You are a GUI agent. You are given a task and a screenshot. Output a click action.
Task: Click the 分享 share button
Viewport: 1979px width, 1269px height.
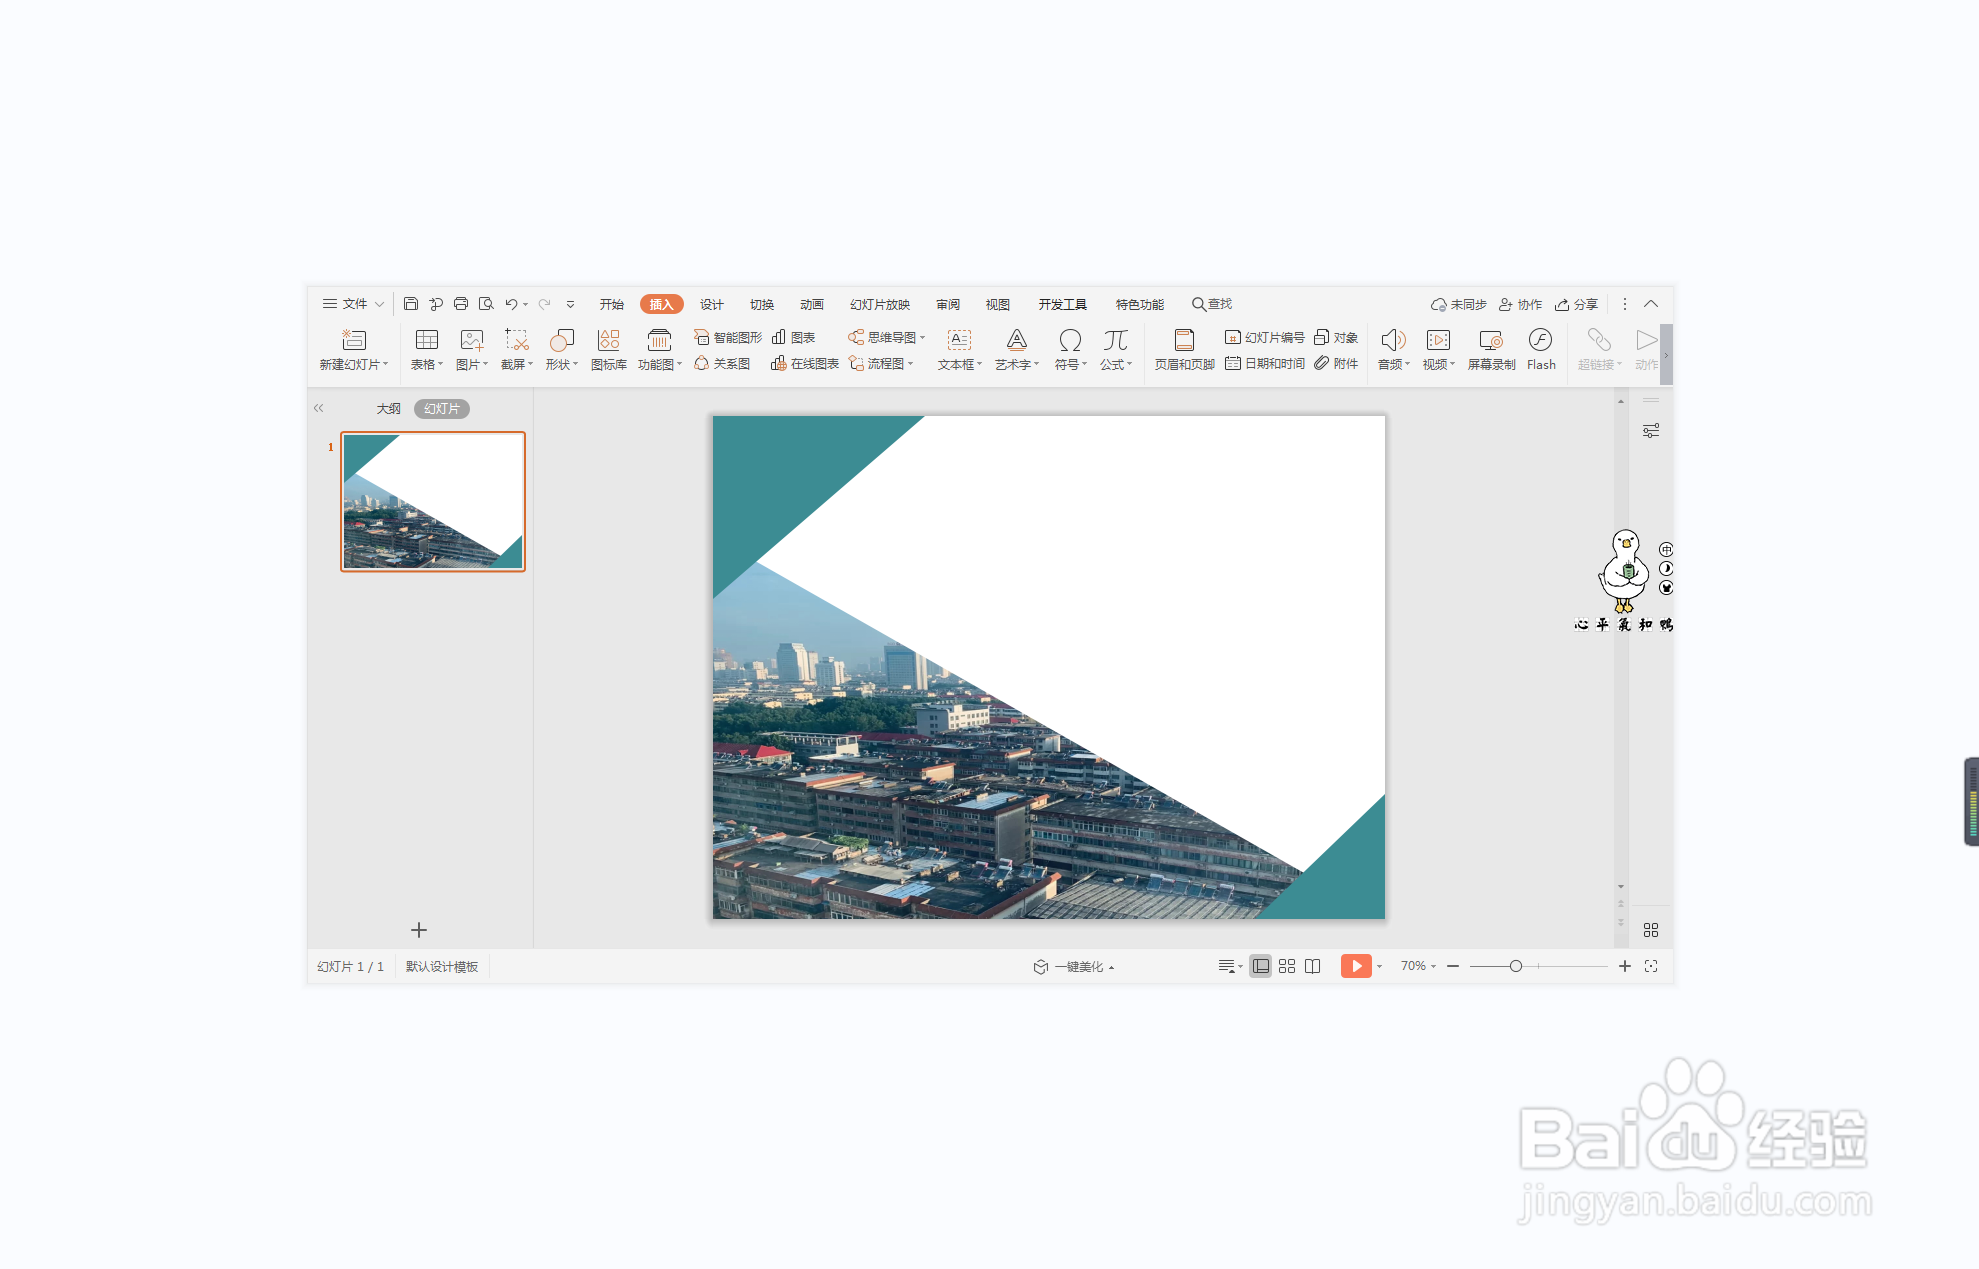coord(1577,304)
